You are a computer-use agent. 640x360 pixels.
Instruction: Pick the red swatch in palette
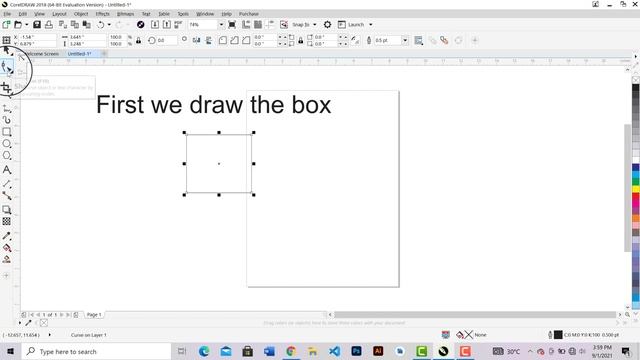(636, 197)
